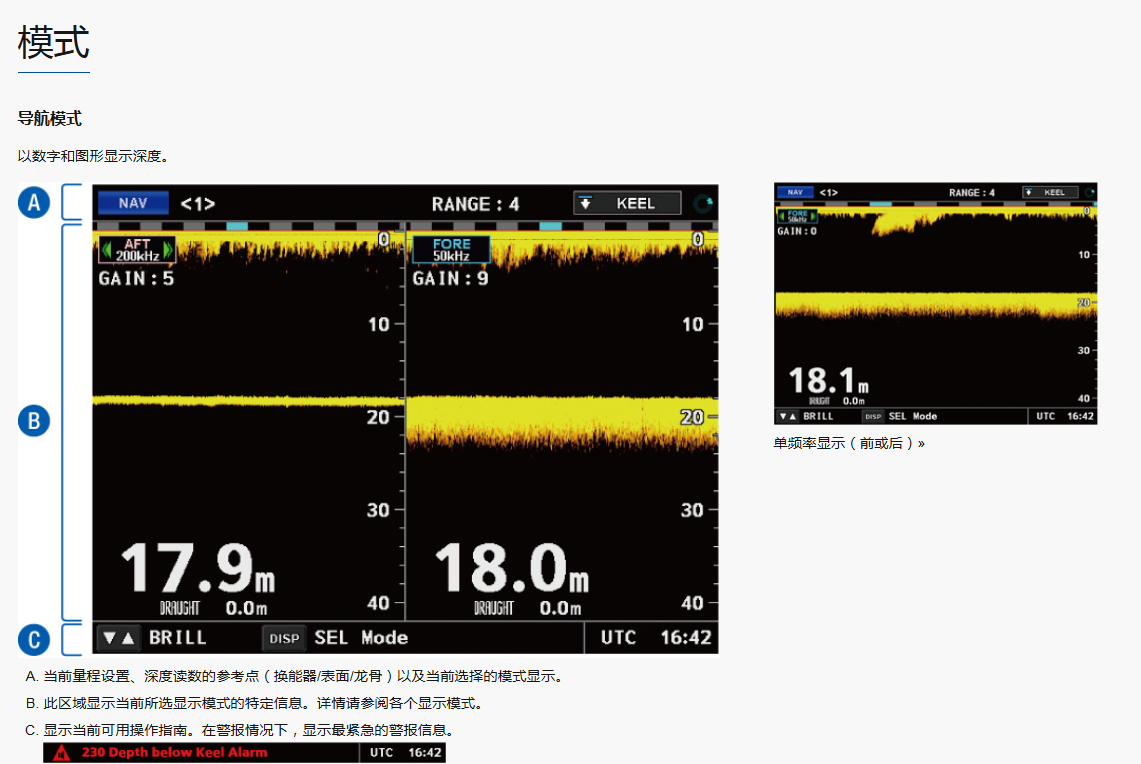Click the blue NAV mode indicator

click(x=133, y=203)
